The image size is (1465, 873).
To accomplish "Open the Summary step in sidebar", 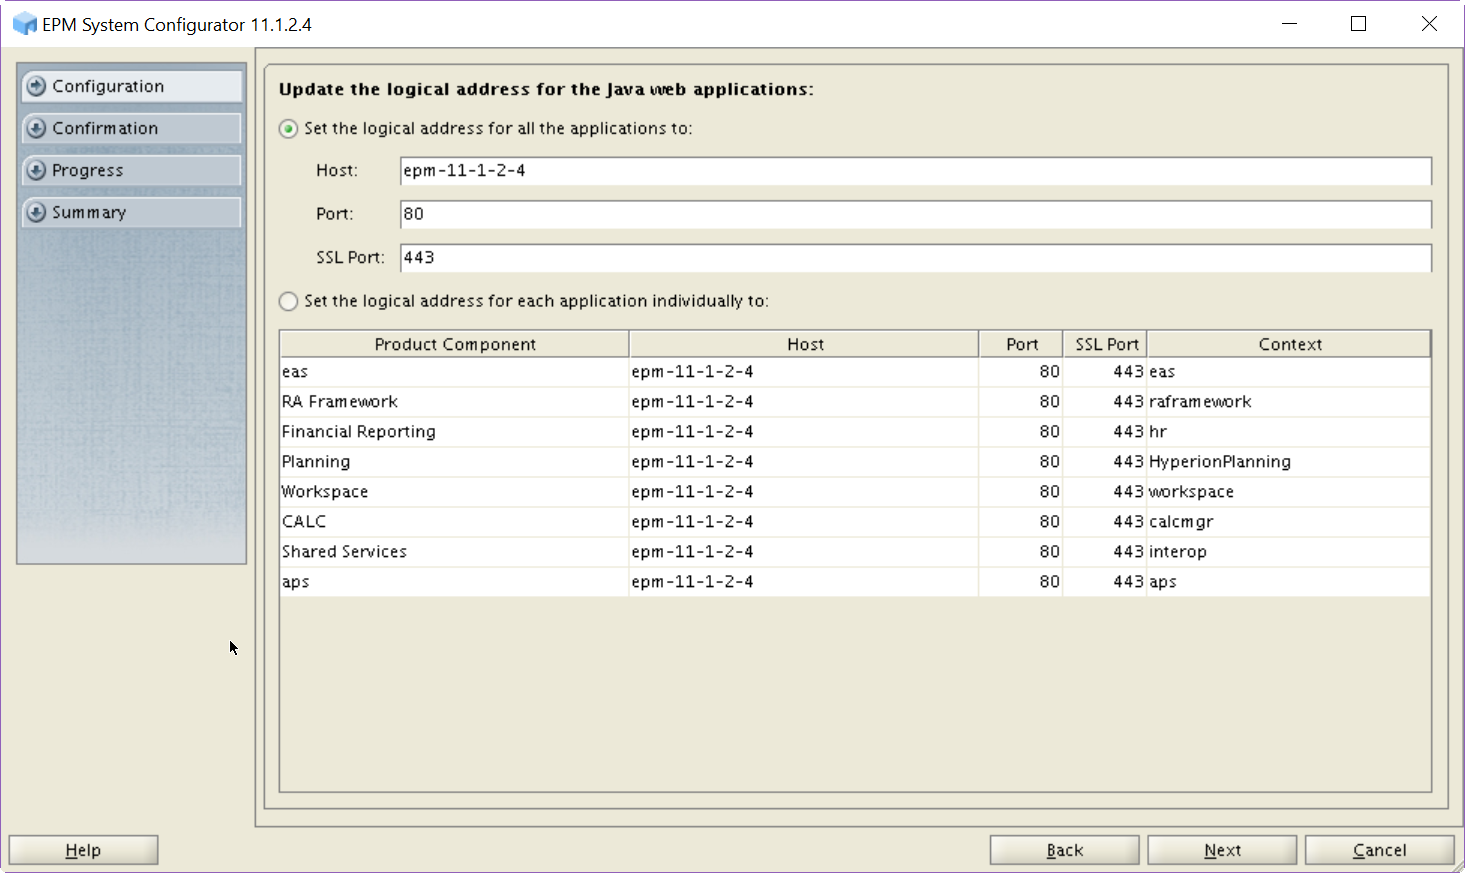I will point(131,212).
